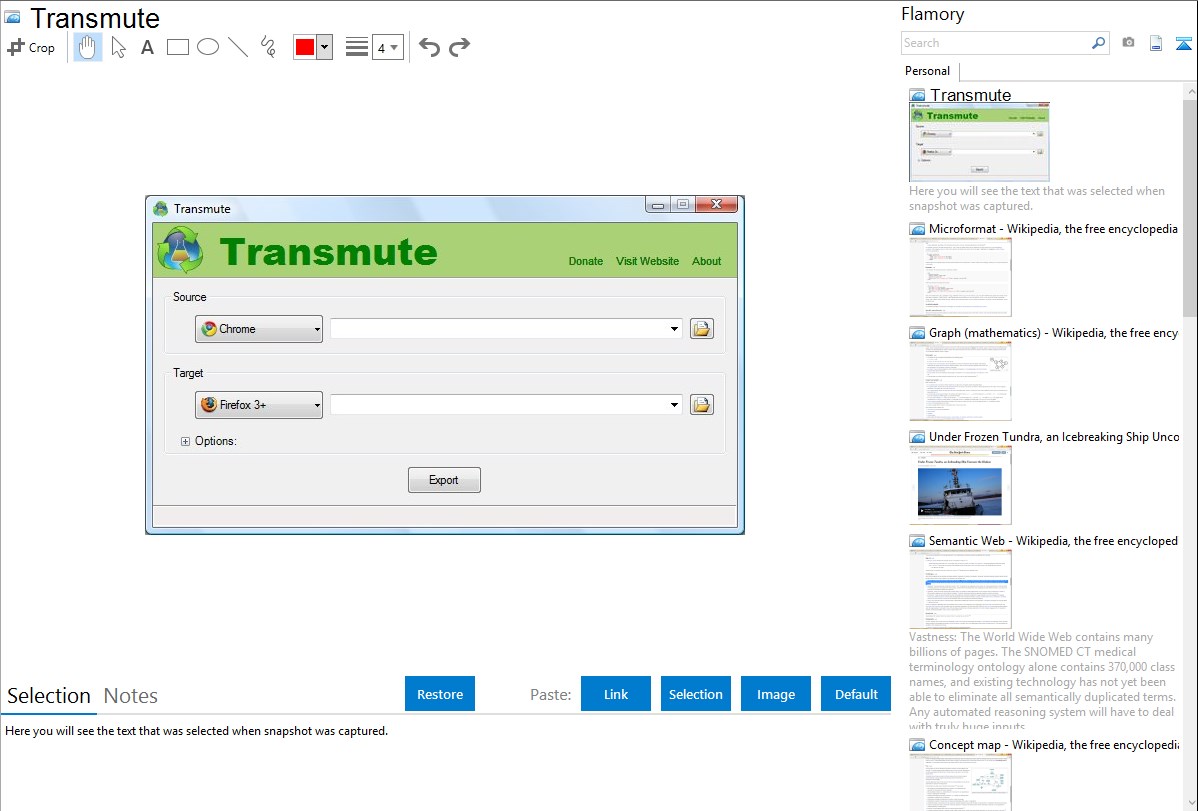Click the blue collapse panel icon
Screen dimensions: 1198x811
click(1183, 43)
